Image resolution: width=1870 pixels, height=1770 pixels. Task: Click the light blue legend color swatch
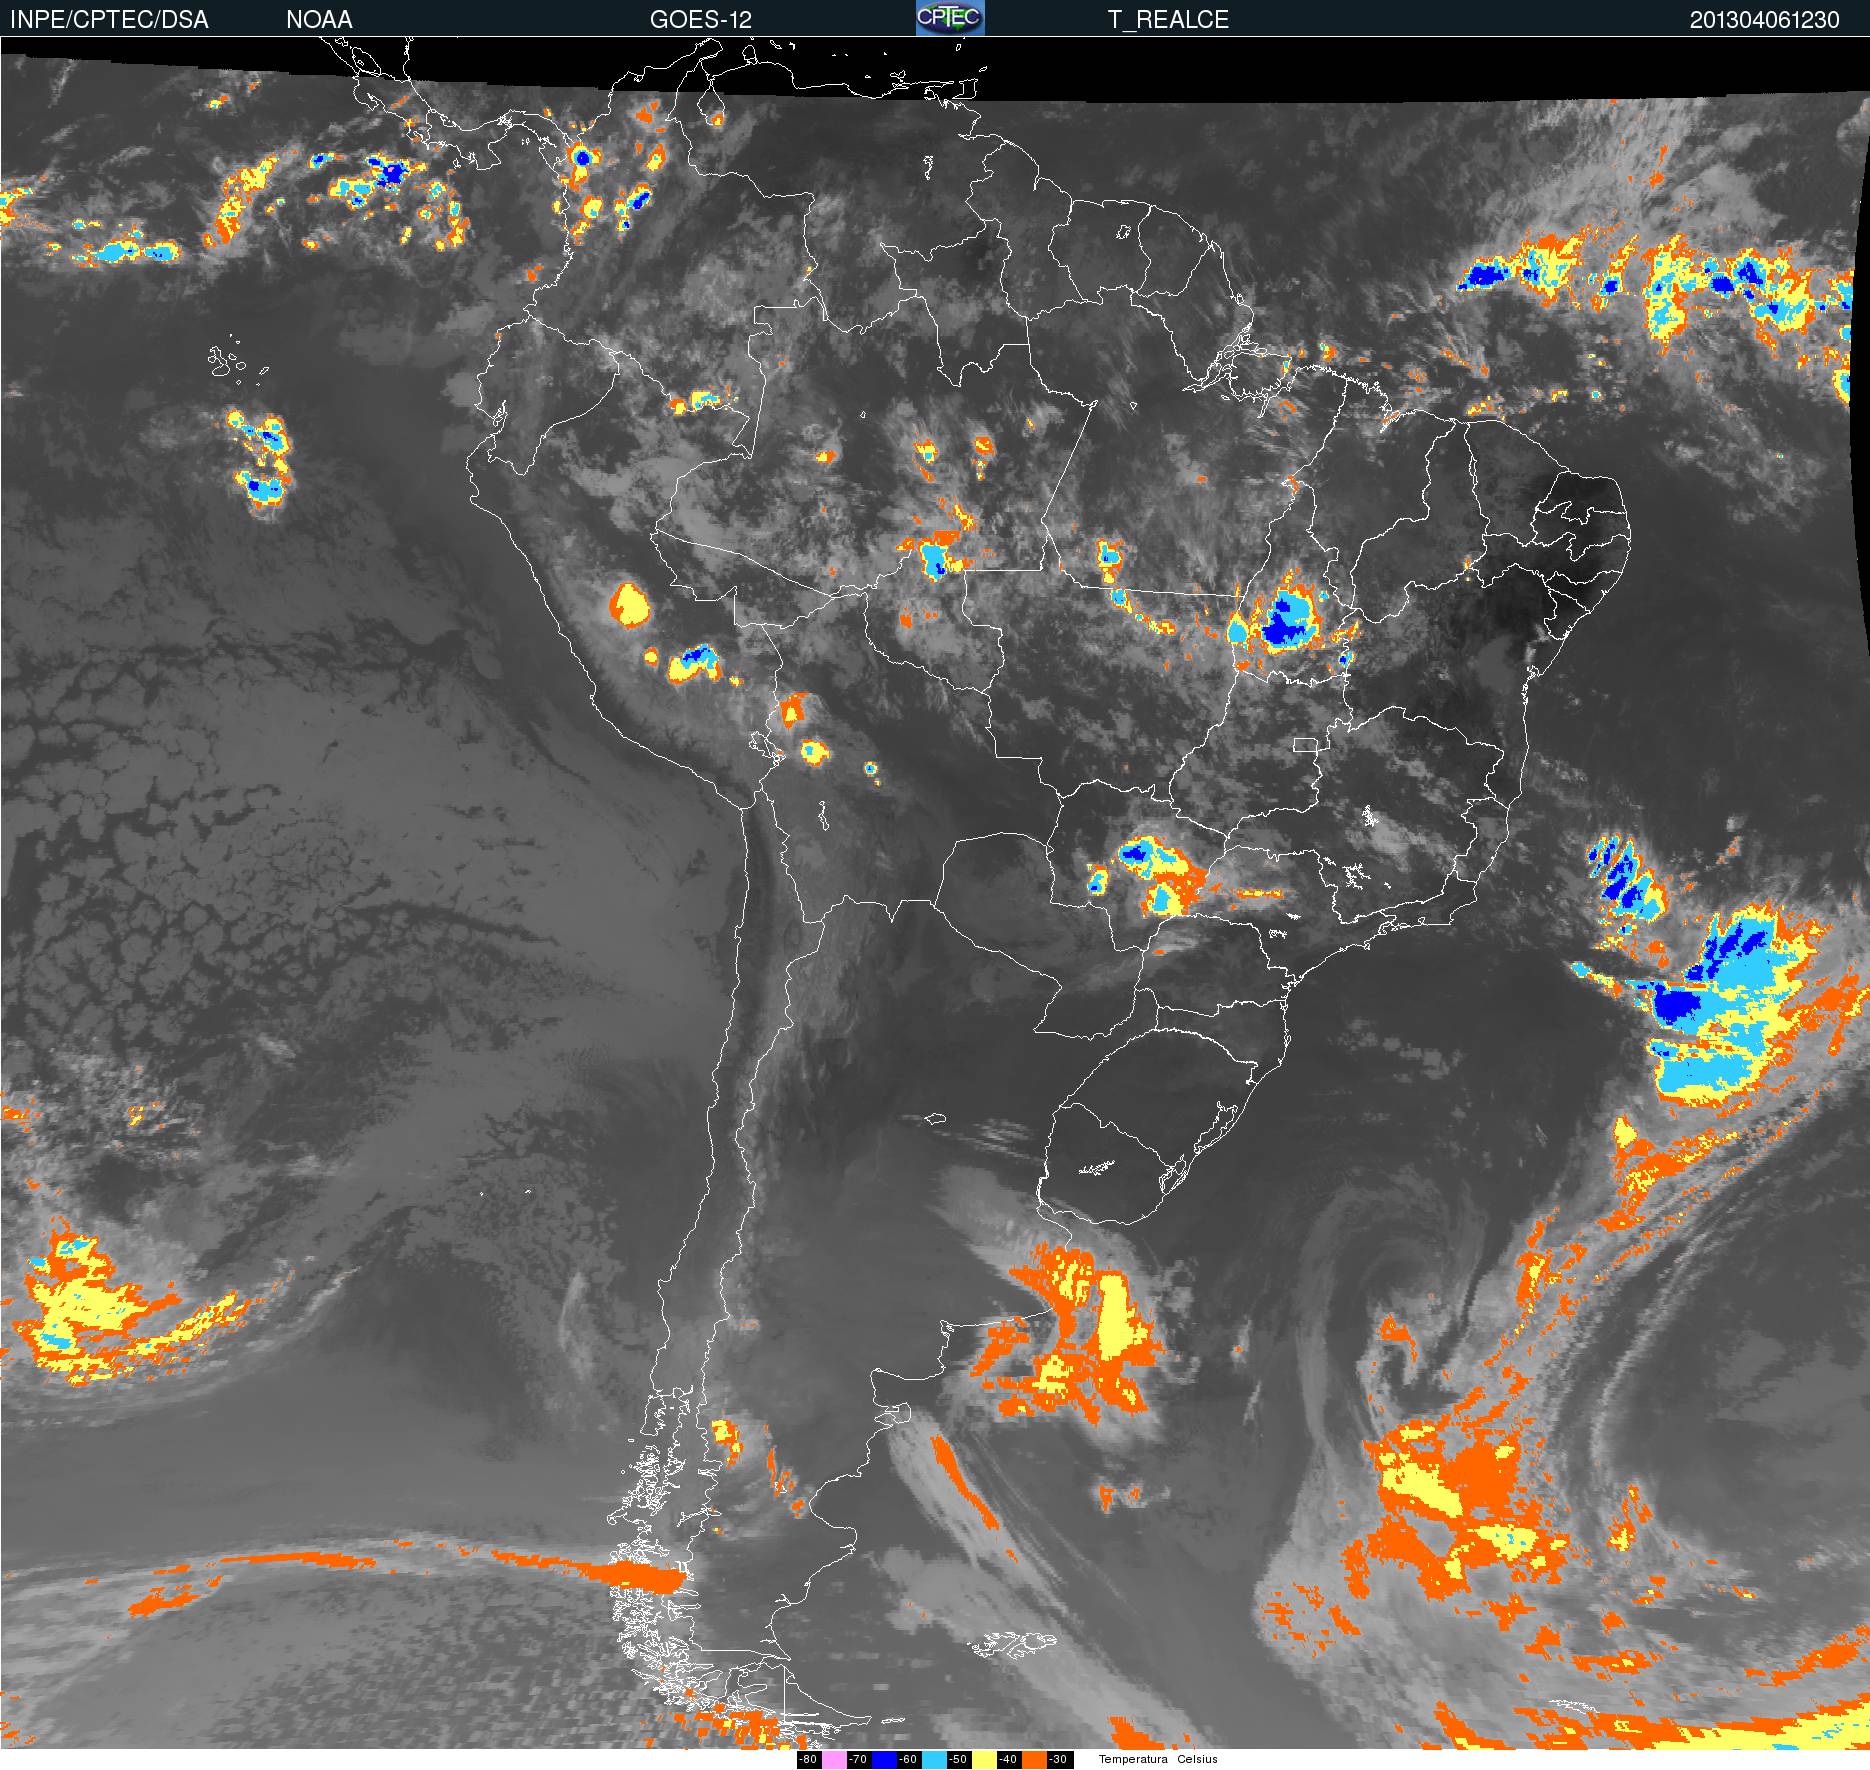[934, 1759]
